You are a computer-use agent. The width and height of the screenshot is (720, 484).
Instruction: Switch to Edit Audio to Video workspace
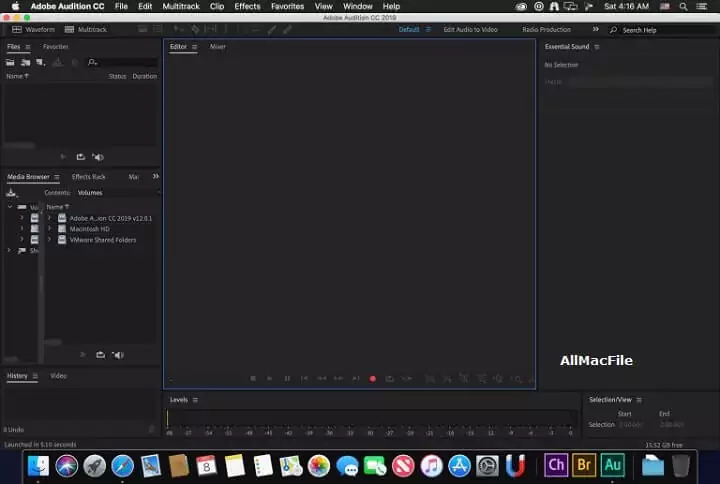(x=470, y=29)
